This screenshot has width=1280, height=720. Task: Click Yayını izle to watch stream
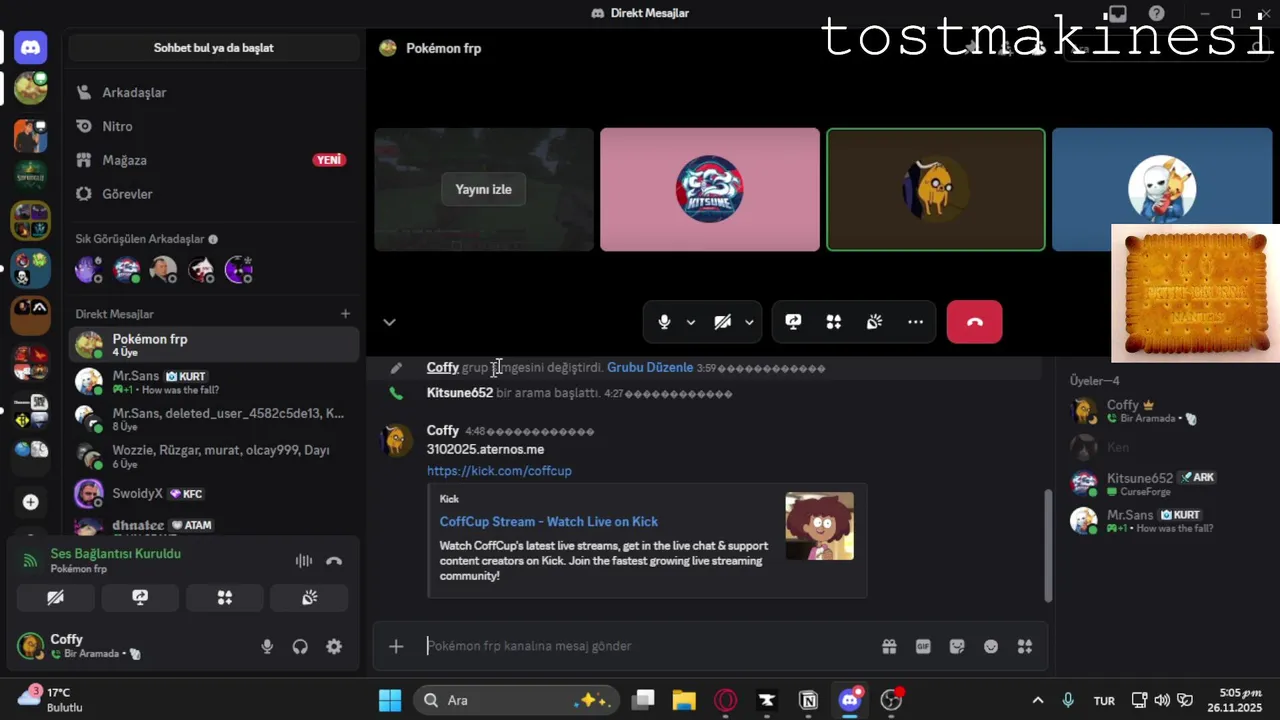point(483,189)
